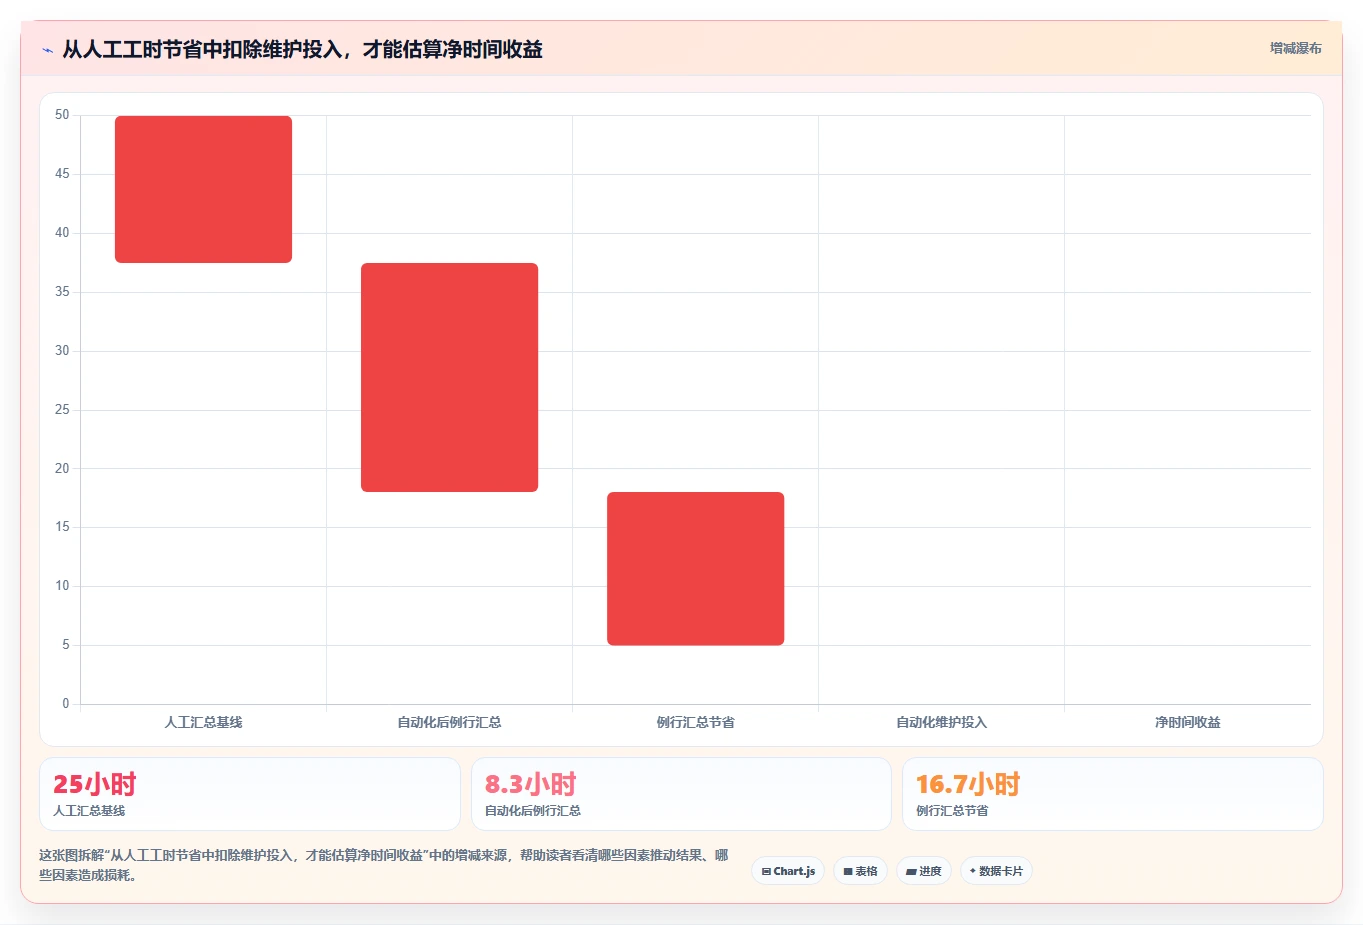Click the red bar for 人工汇总基线
This screenshot has width=1363, height=925.
[x=203, y=189]
